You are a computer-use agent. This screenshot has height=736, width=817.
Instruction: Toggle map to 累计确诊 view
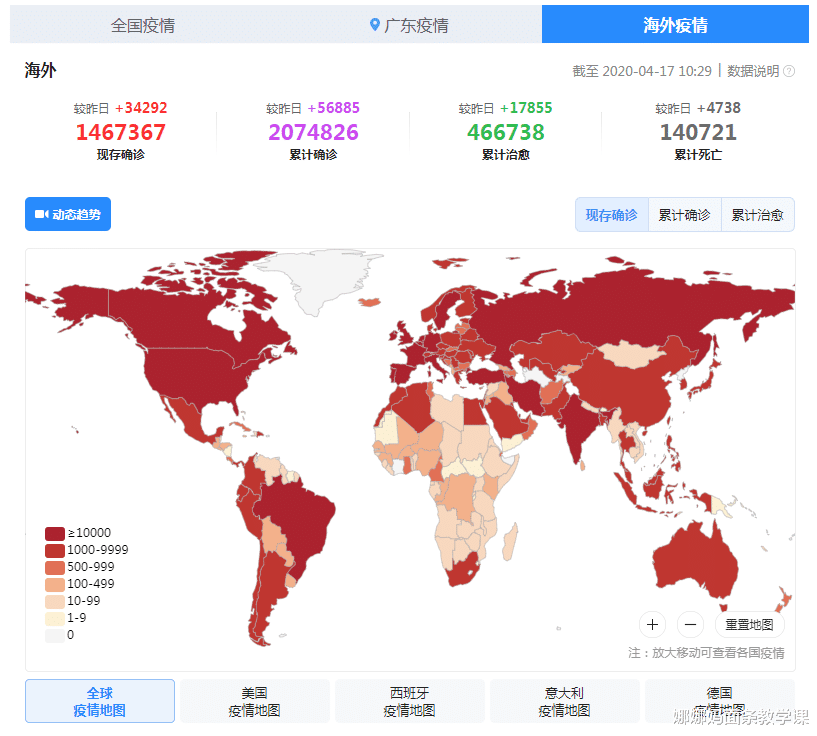pos(684,215)
